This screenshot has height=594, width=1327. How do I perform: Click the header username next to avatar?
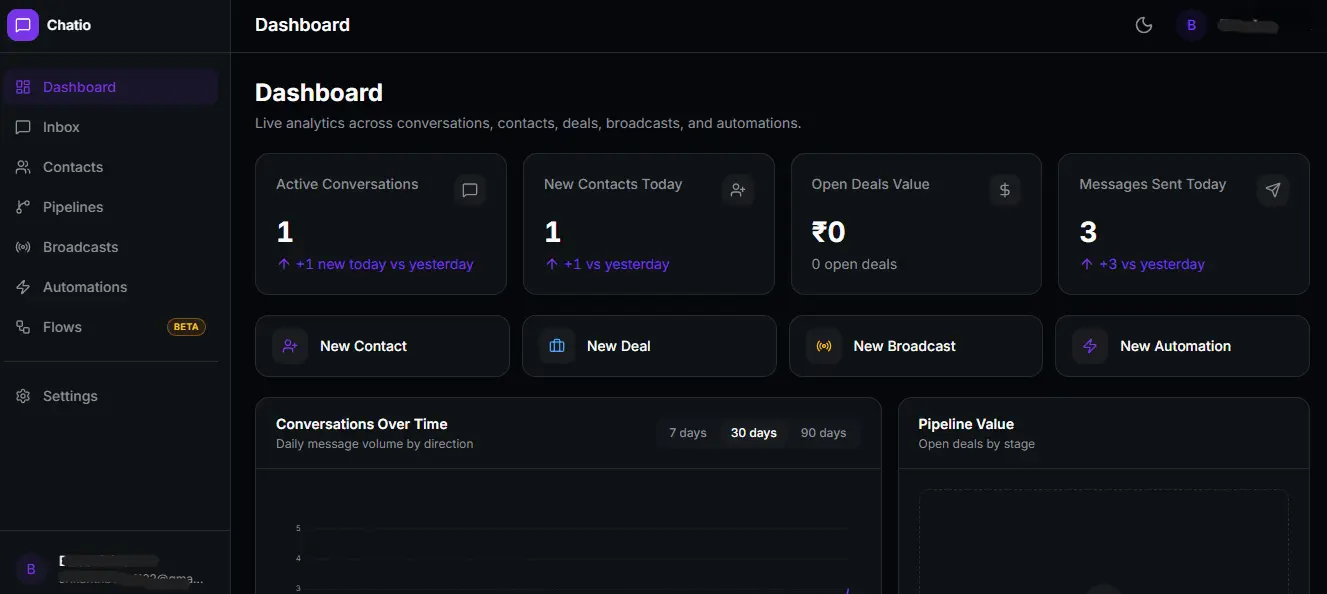[1249, 26]
